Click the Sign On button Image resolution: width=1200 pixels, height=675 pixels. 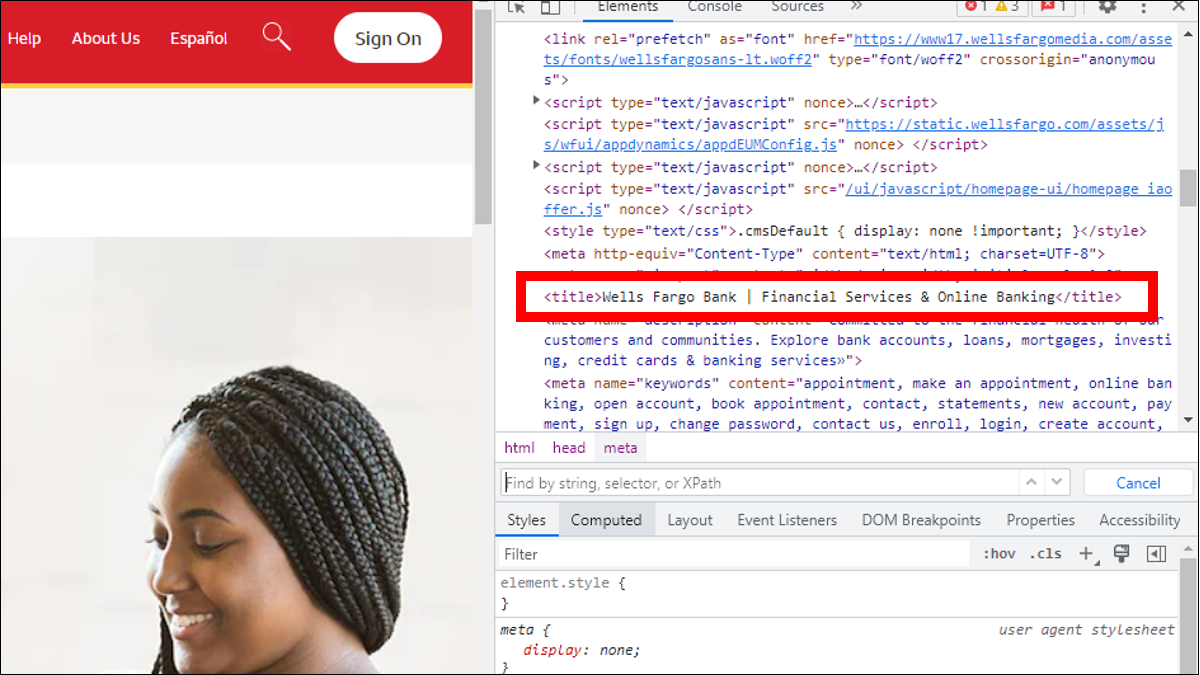[x=388, y=39]
